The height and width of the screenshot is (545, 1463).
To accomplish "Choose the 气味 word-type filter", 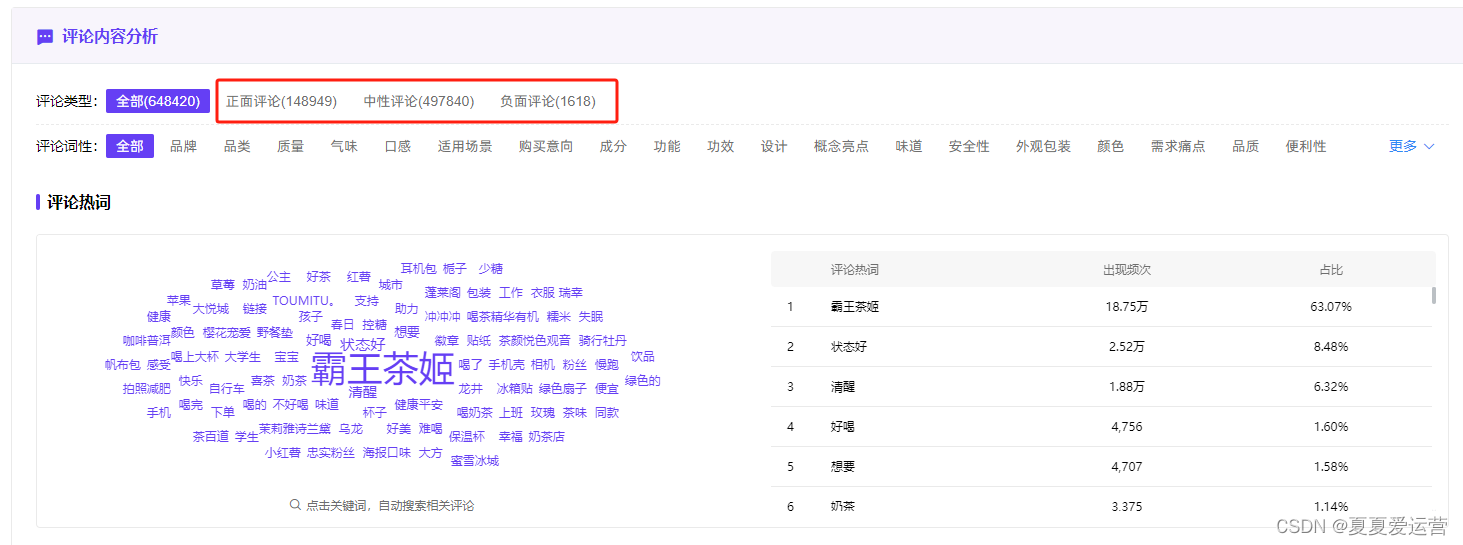I will (x=344, y=146).
